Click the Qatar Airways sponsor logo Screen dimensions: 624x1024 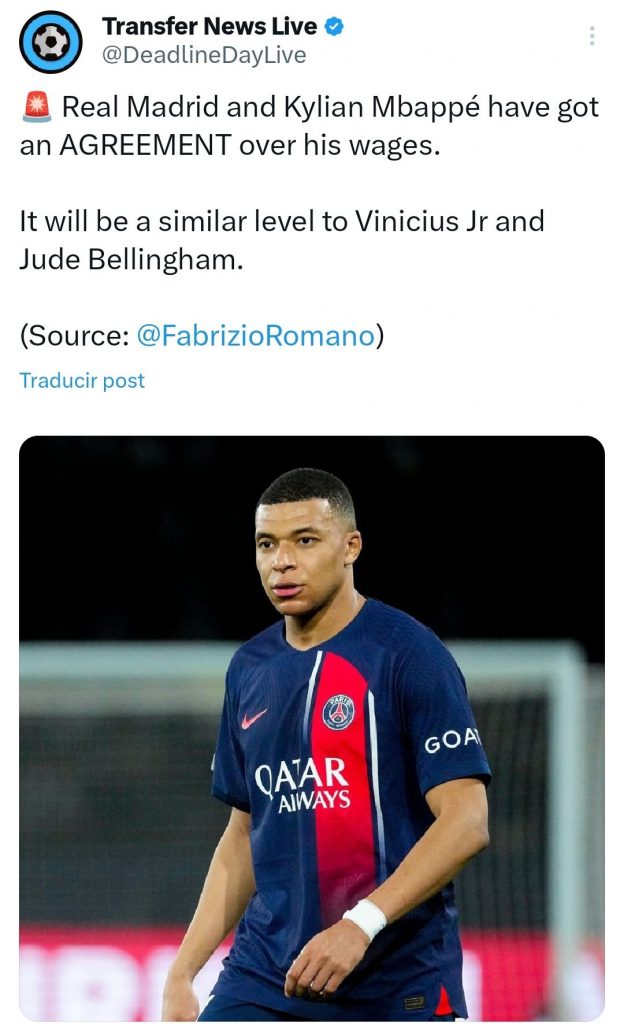tap(301, 783)
